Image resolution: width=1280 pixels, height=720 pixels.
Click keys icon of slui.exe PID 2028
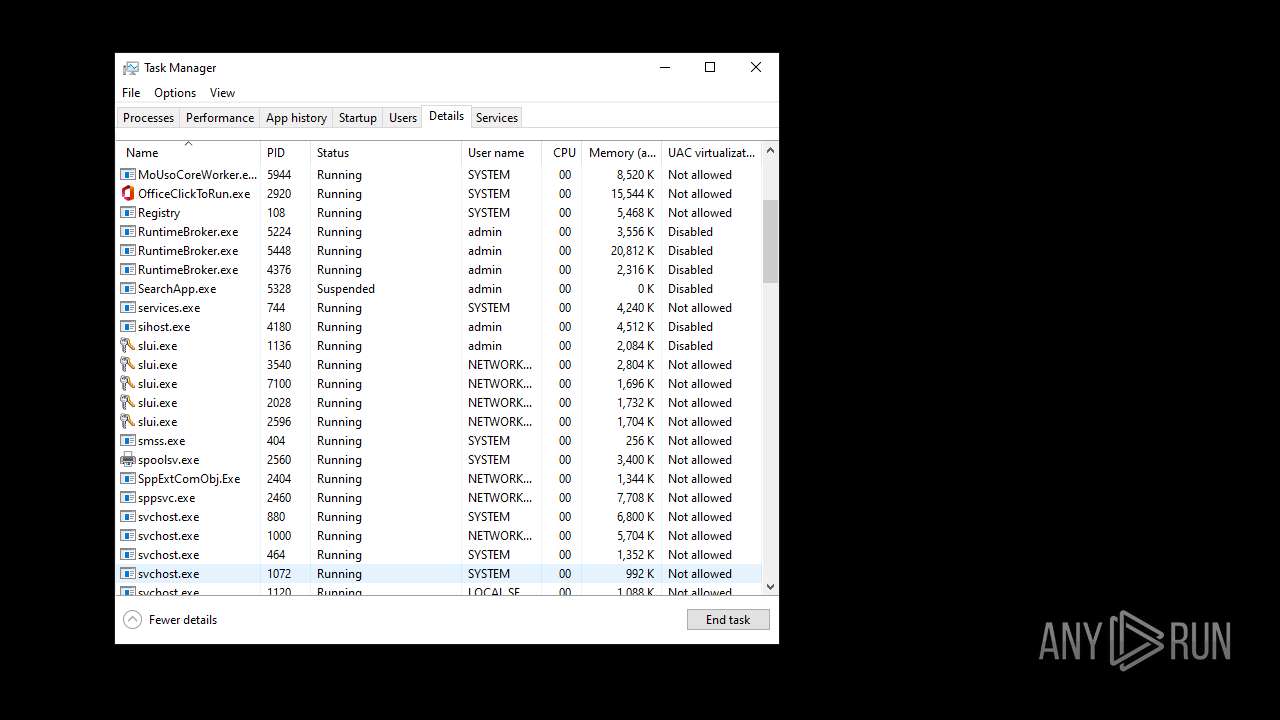[x=128, y=403]
